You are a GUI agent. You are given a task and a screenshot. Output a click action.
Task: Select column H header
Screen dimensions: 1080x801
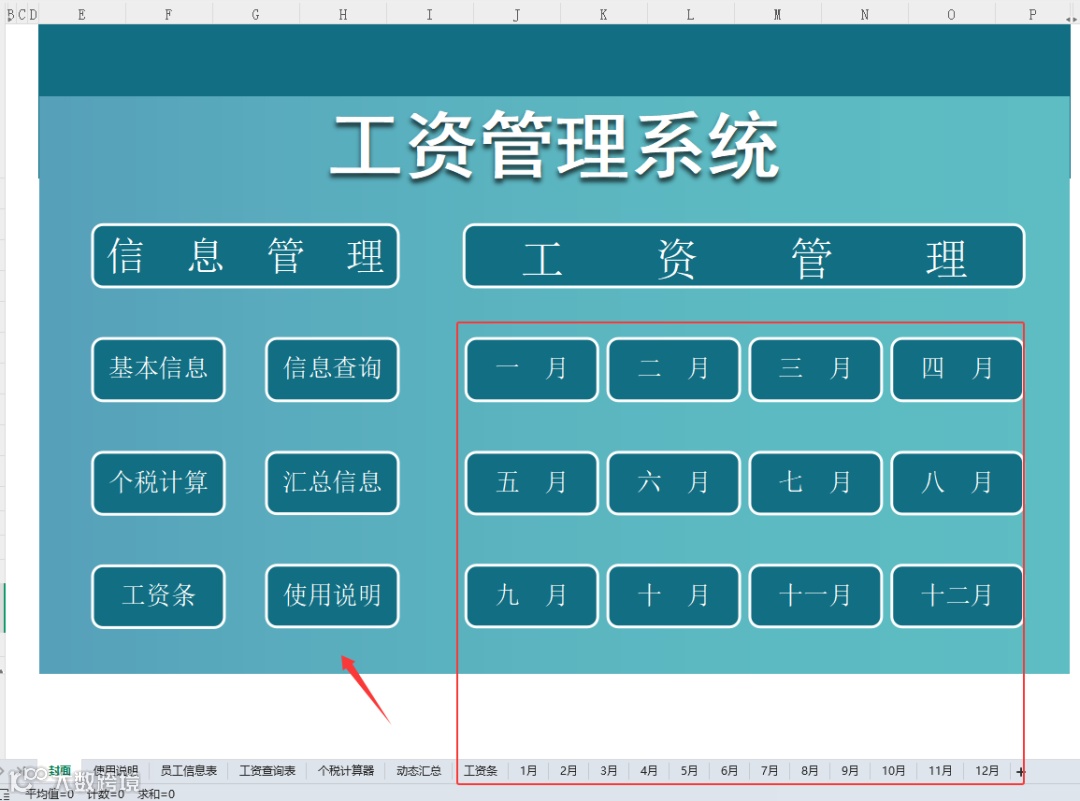click(342, 14)
